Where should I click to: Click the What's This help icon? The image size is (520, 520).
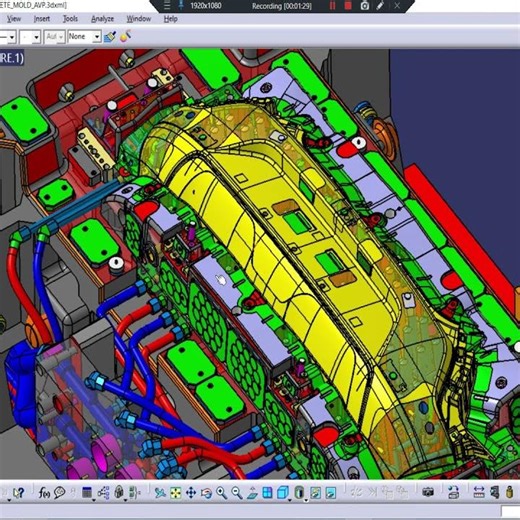click(x=18, y=493)
